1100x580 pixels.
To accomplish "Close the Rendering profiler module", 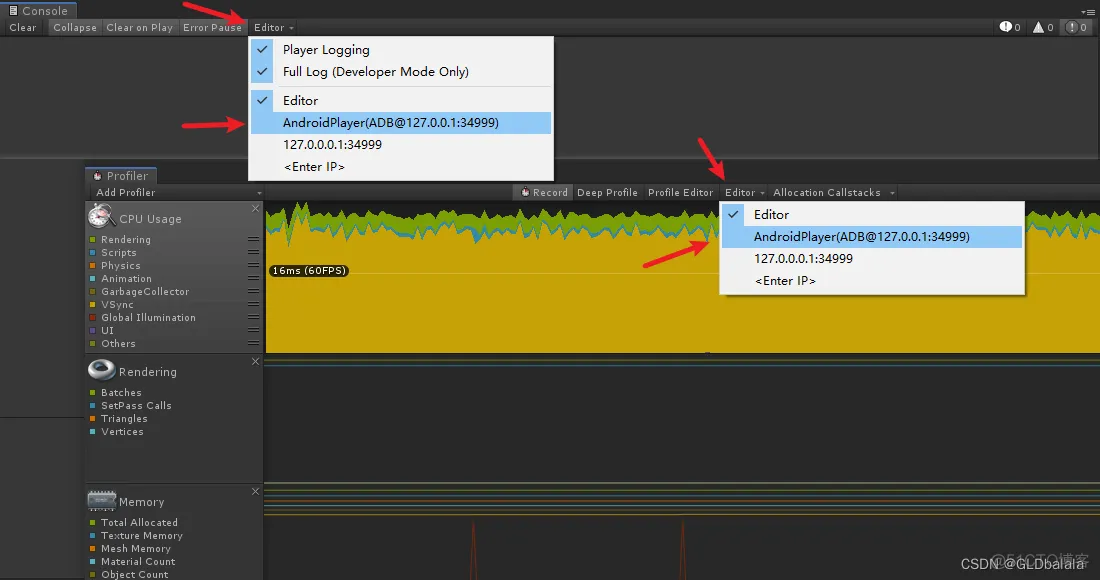I will 255,361.
